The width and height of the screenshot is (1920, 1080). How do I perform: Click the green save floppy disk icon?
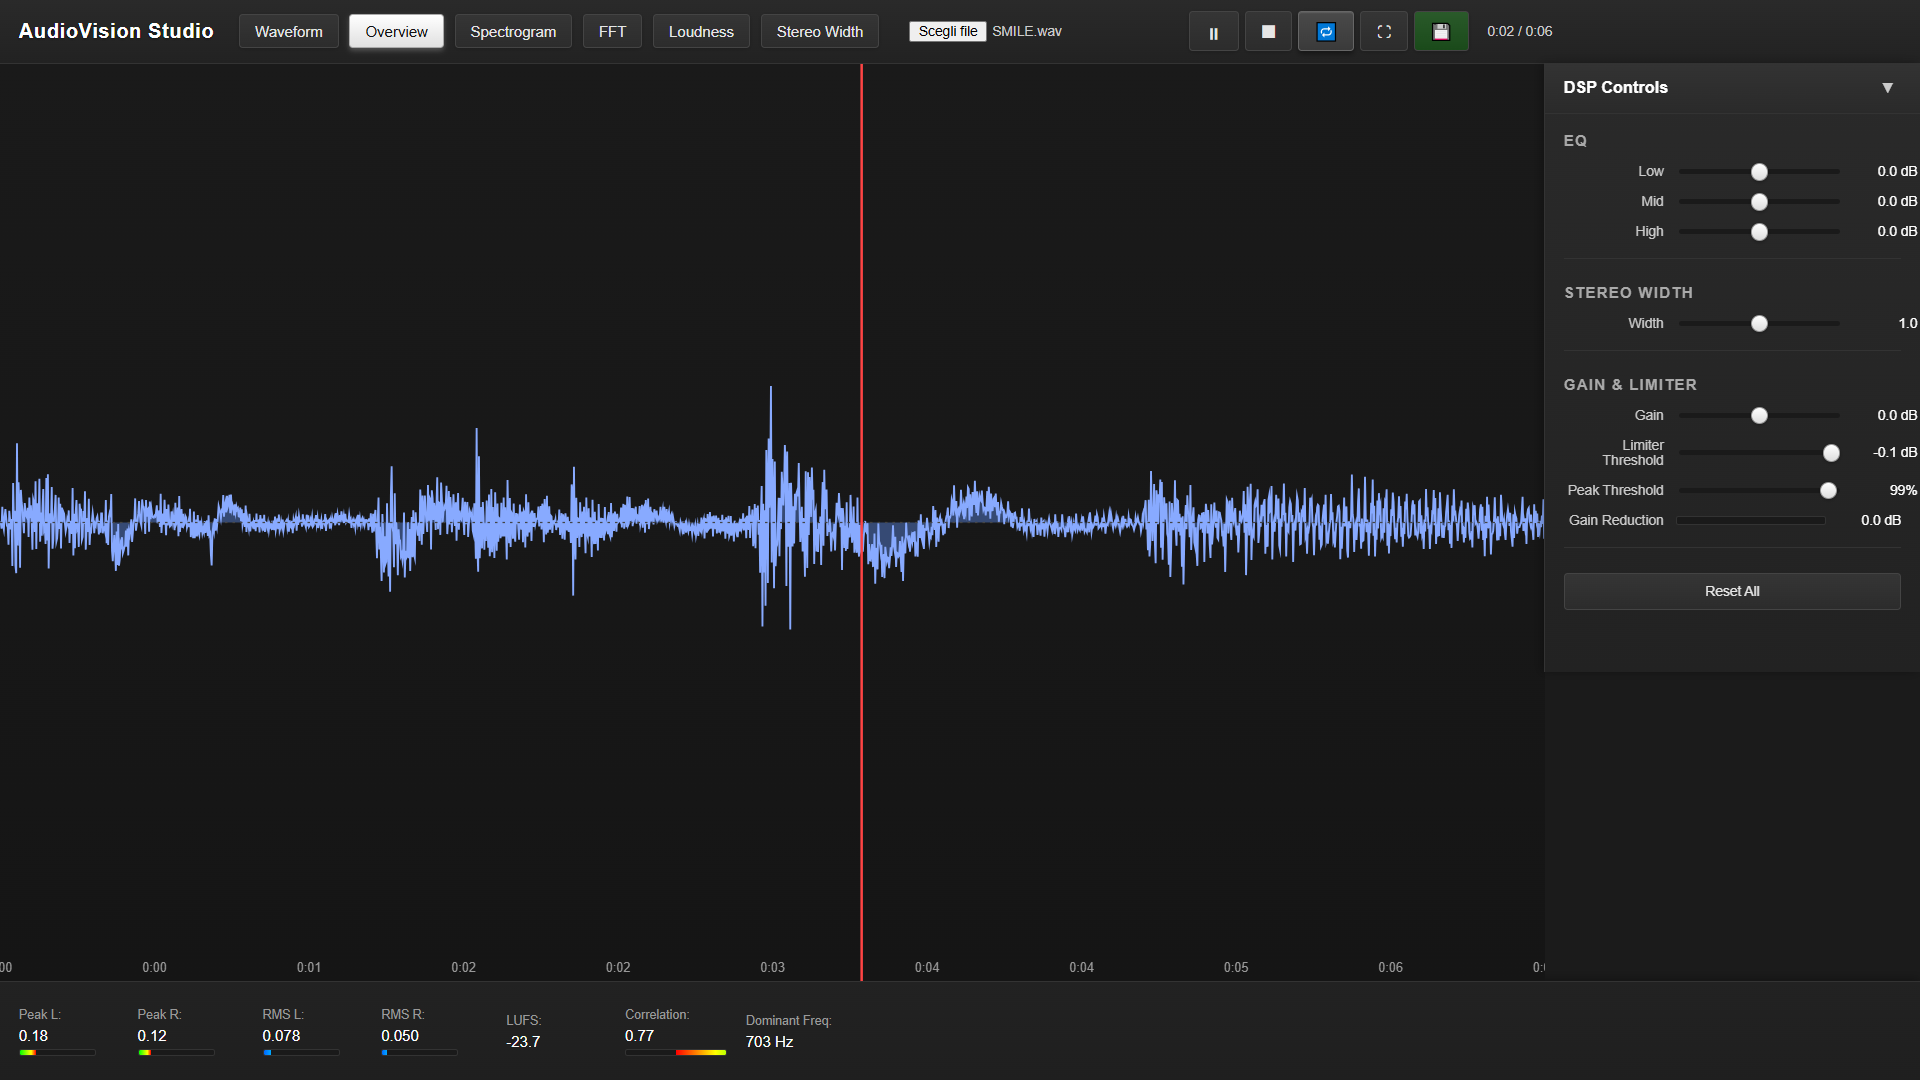(x=1440, y=32)
